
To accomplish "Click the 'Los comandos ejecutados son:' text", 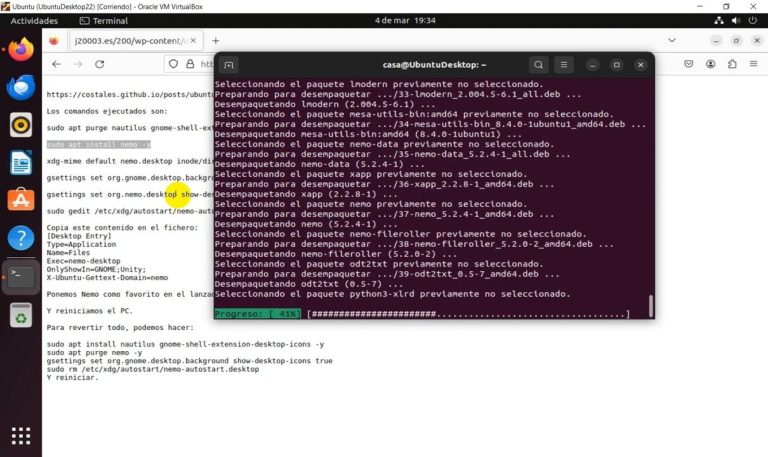I will 107,111.
